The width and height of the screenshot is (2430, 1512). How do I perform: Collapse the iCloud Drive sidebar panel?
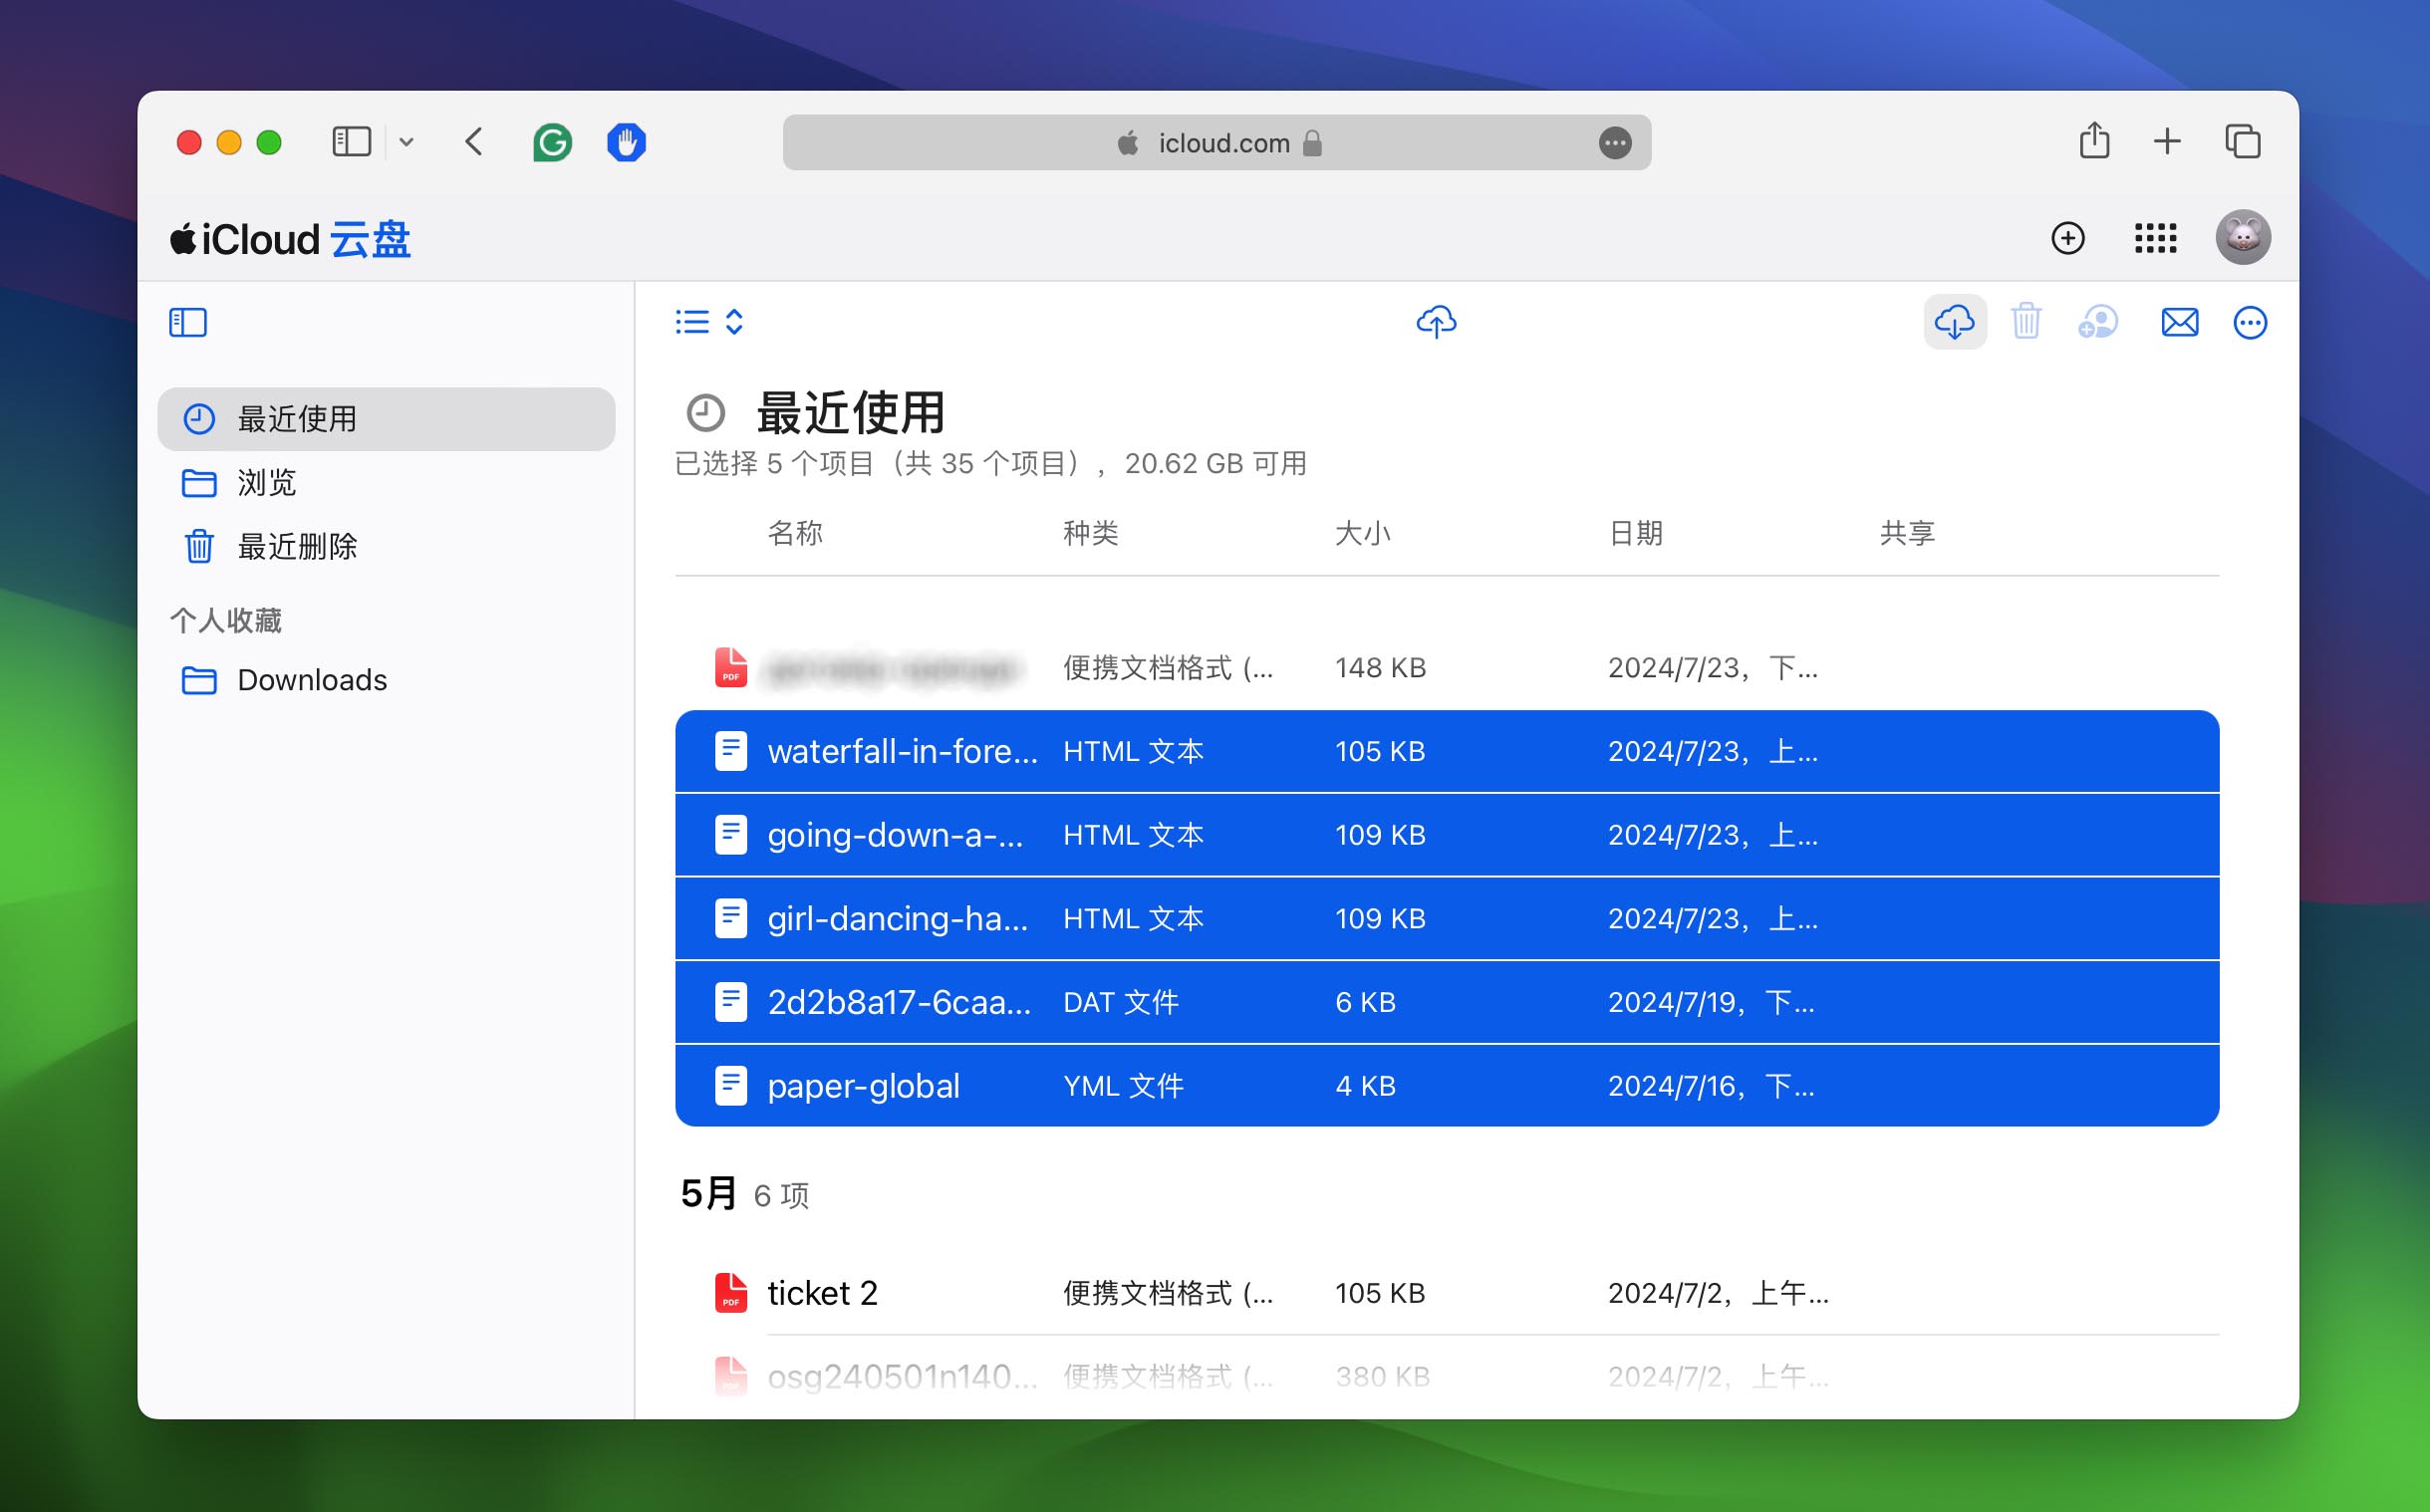pos(188,322)
